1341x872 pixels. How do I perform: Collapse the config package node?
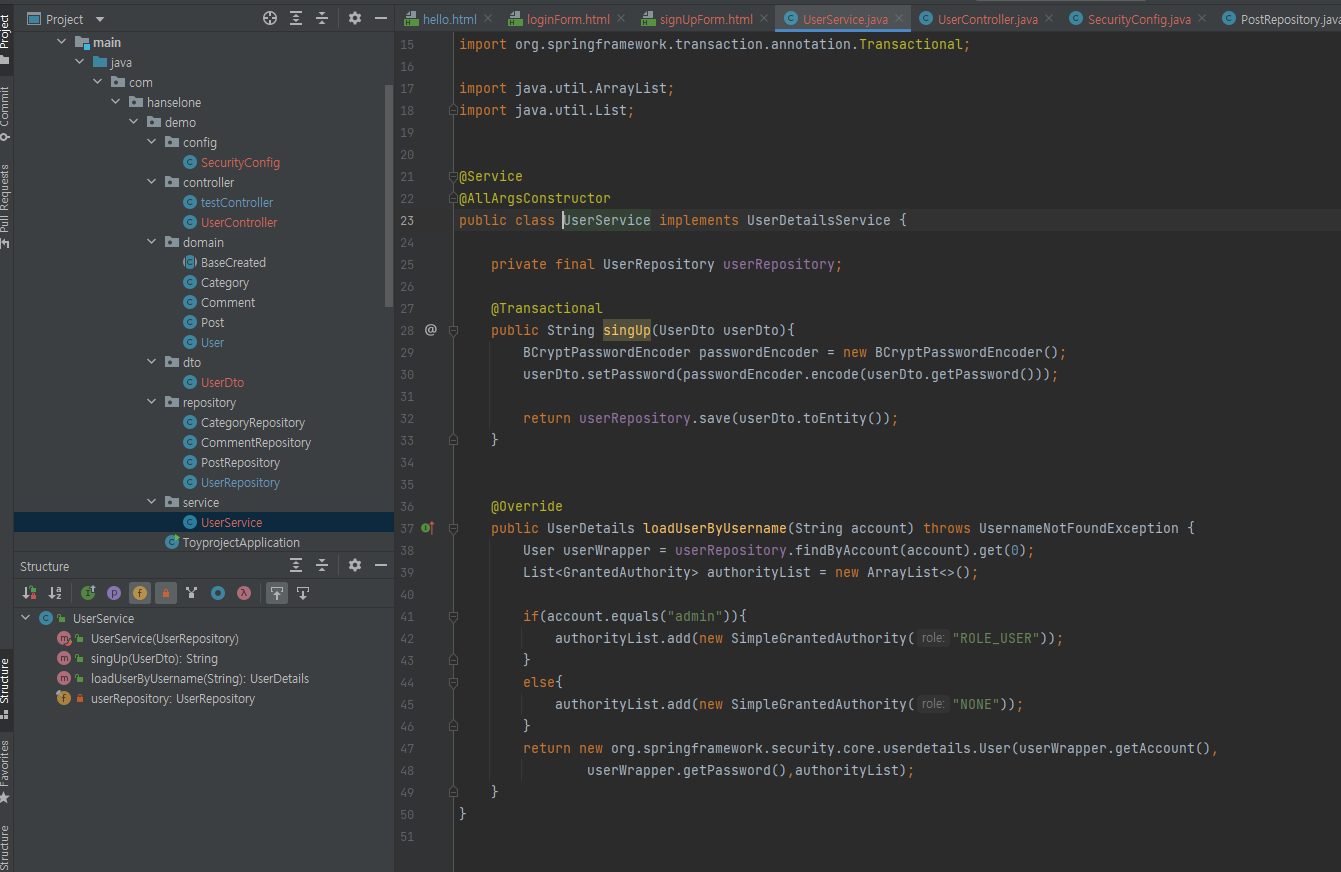point(151,142)
